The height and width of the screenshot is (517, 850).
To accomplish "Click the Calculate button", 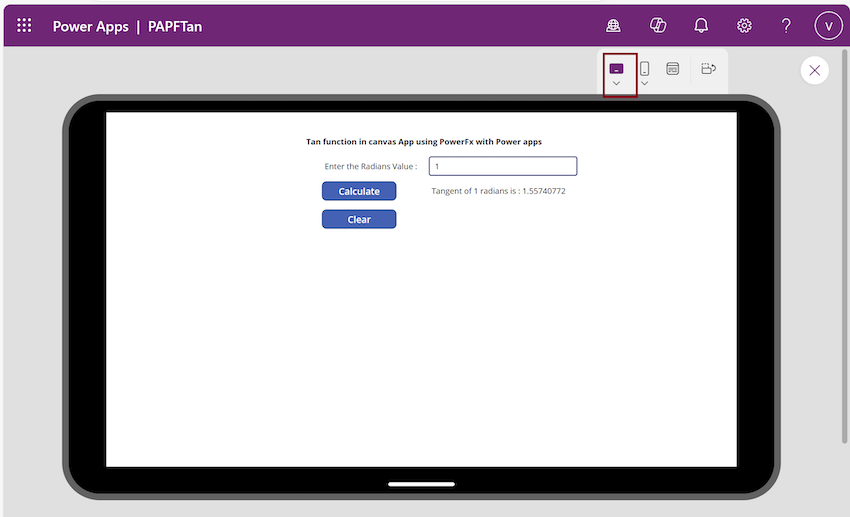I will [x=359, y=191].
